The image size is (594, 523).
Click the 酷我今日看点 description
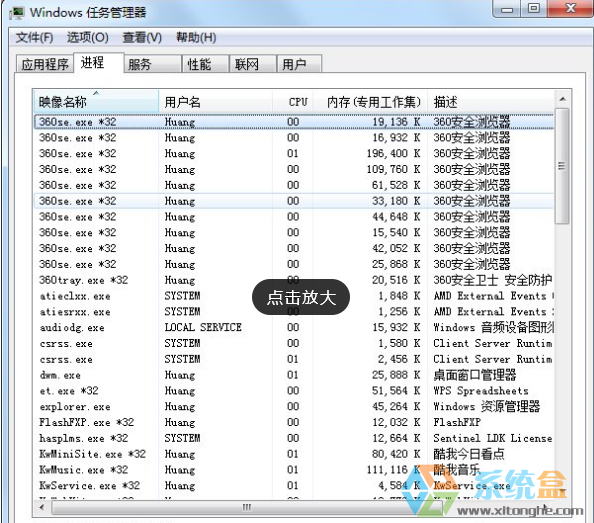[469, 454]
